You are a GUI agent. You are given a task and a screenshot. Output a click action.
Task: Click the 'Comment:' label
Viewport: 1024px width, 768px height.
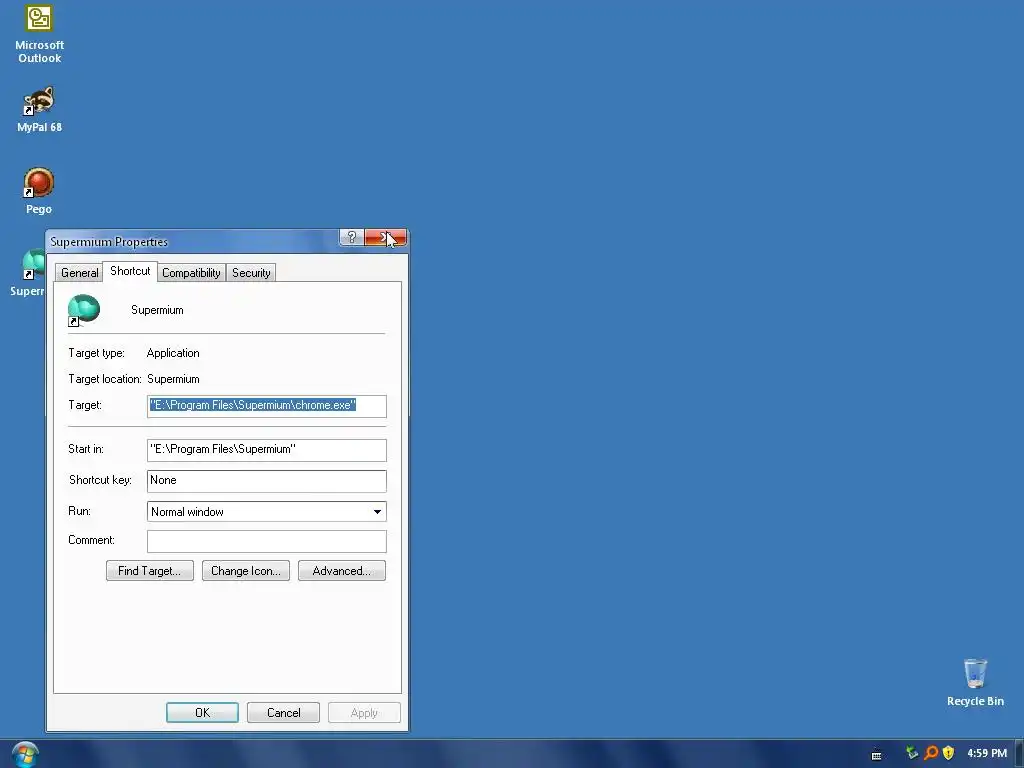[x=91, y=540]
